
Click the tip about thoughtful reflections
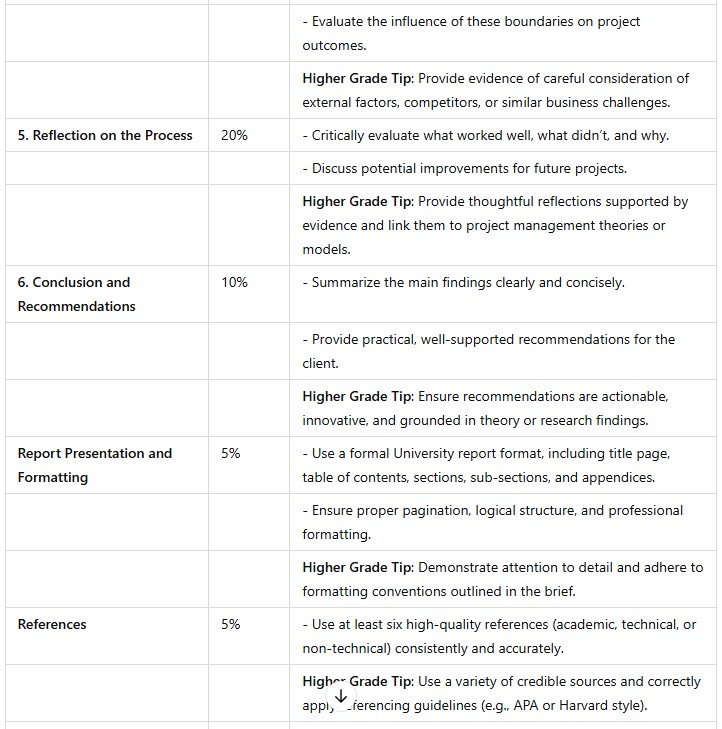pyautogui.click(x=495, y=225)
